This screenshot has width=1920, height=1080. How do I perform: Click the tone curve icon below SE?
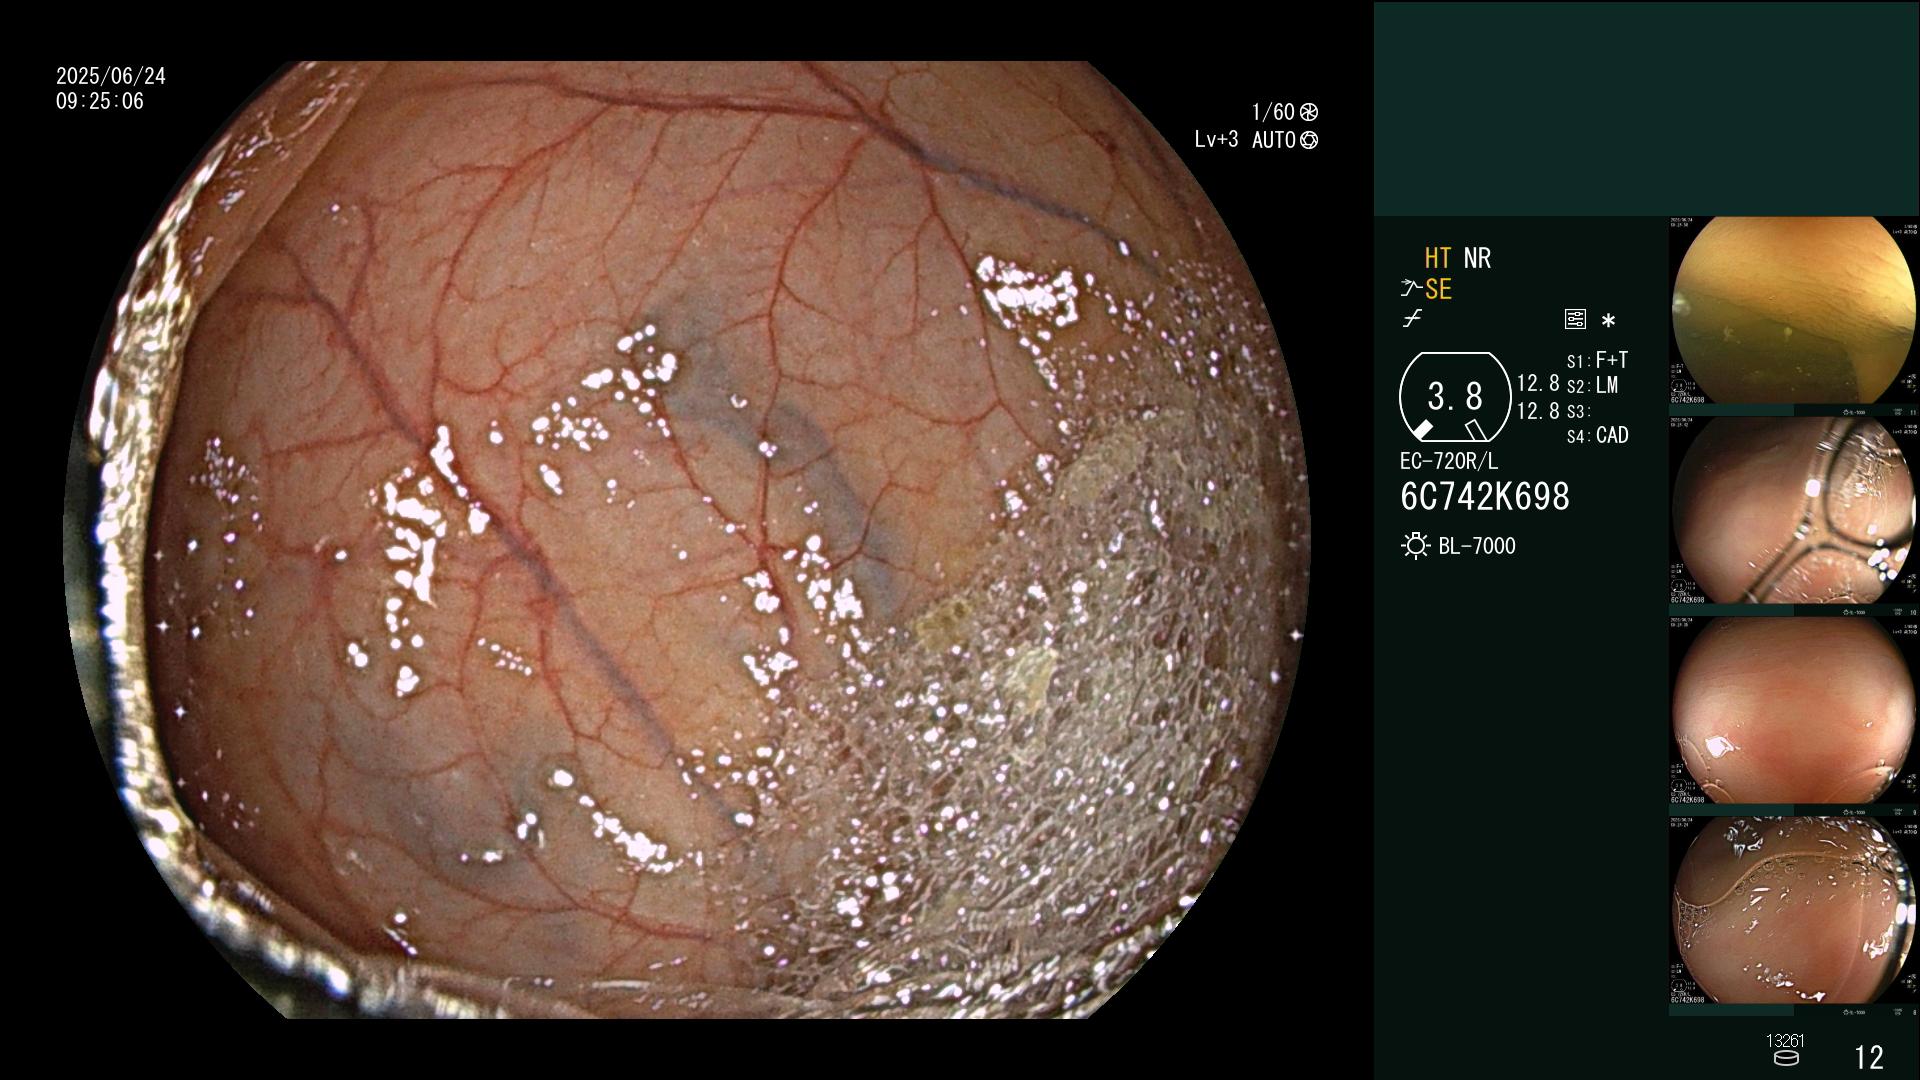1412,319
